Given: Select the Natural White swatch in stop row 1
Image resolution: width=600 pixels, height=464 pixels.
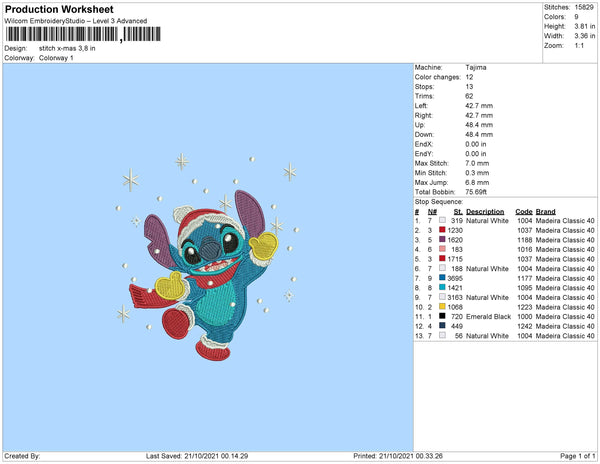Looking at the screenshot, I should click(442, 220).
